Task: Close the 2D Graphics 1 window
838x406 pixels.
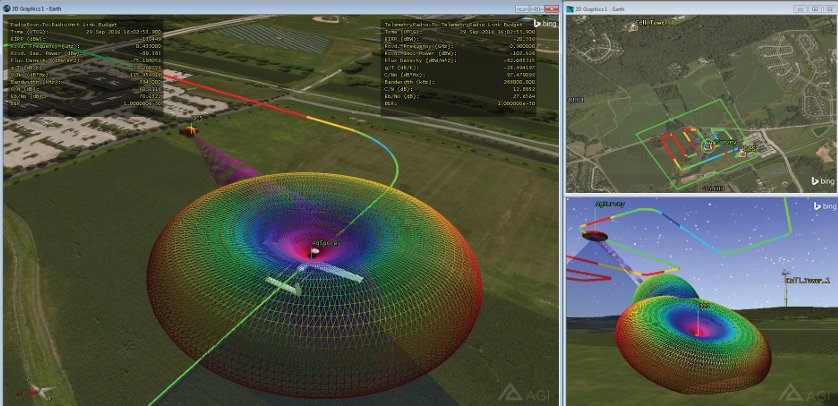Action: [x=828, y=9]
